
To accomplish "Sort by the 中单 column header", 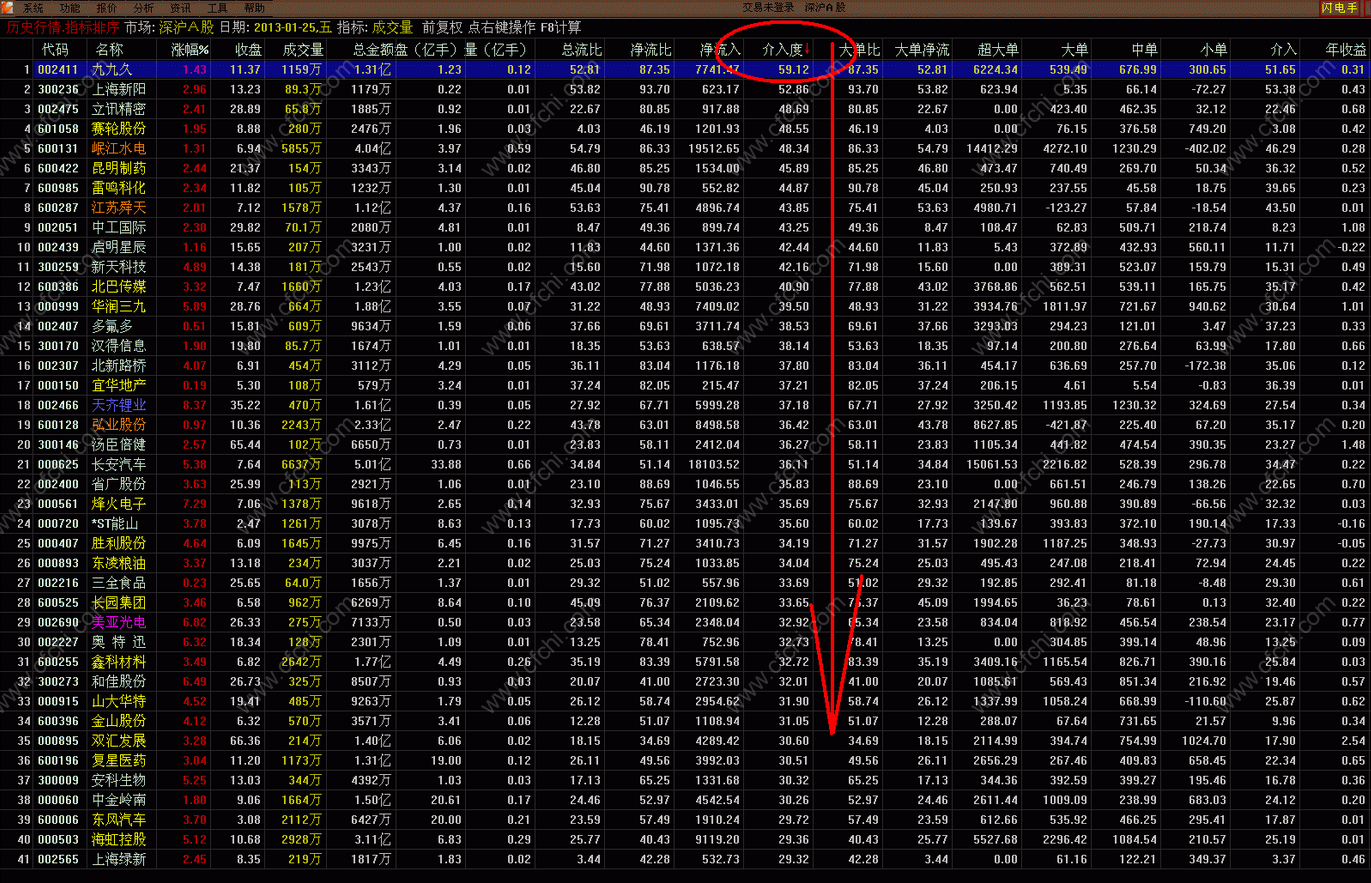I will (1144, 49).
